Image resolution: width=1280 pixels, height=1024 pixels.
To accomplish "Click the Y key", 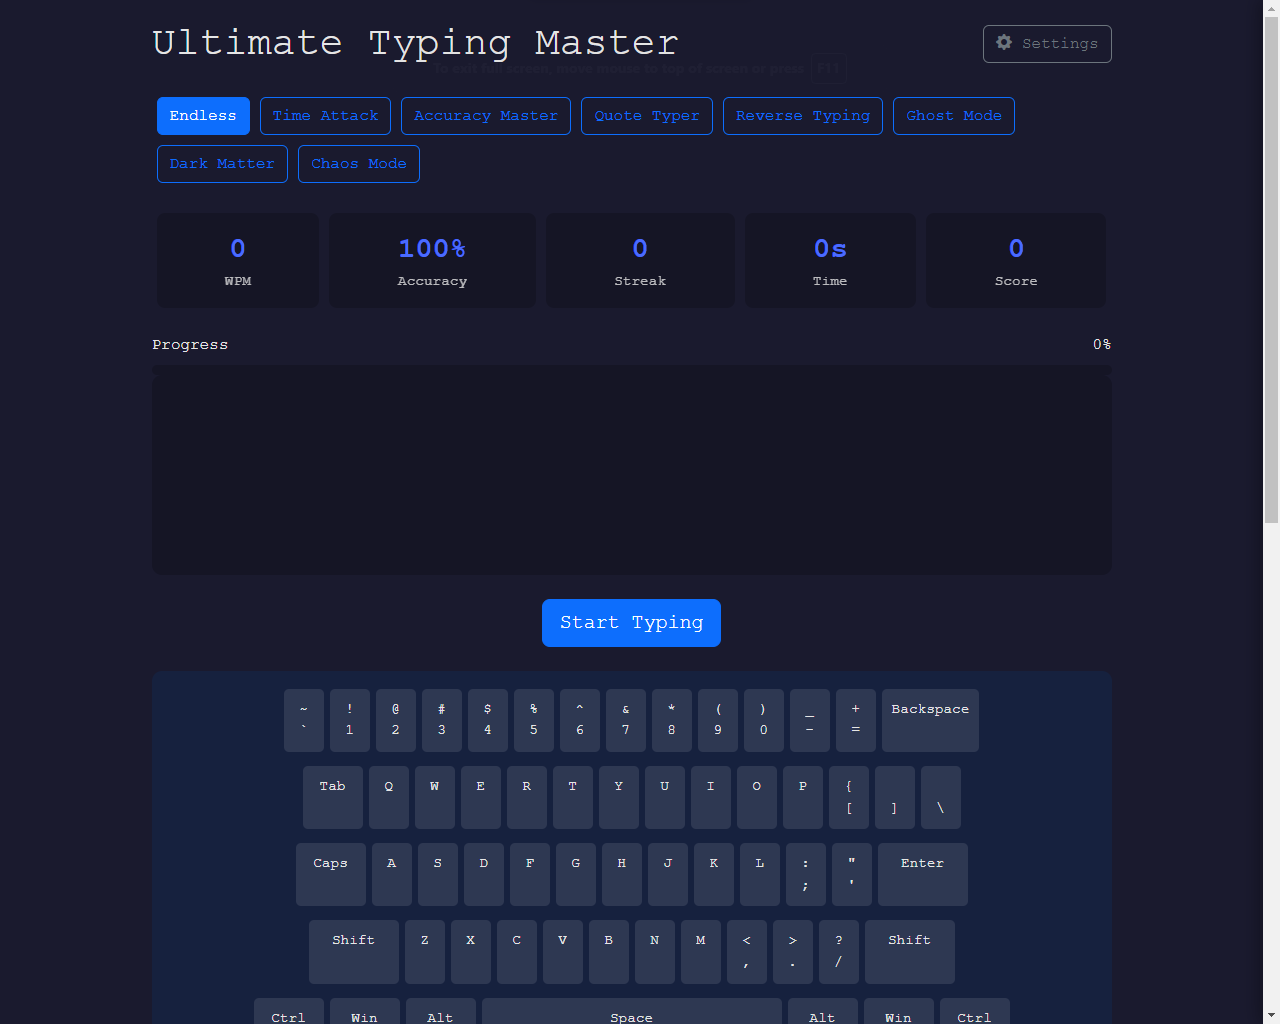I will 619,797.
